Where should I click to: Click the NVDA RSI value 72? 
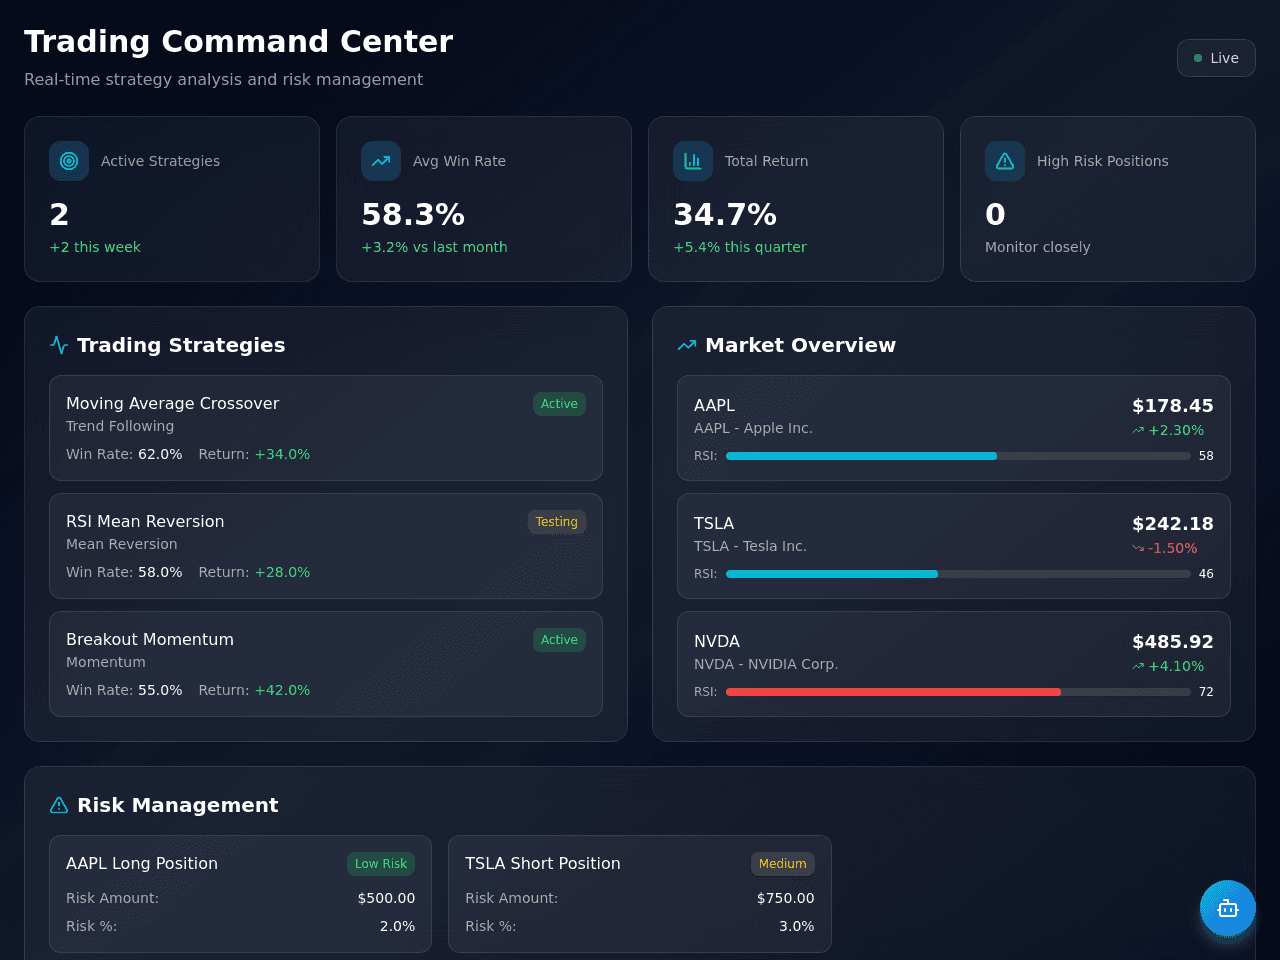[1206, 692]
